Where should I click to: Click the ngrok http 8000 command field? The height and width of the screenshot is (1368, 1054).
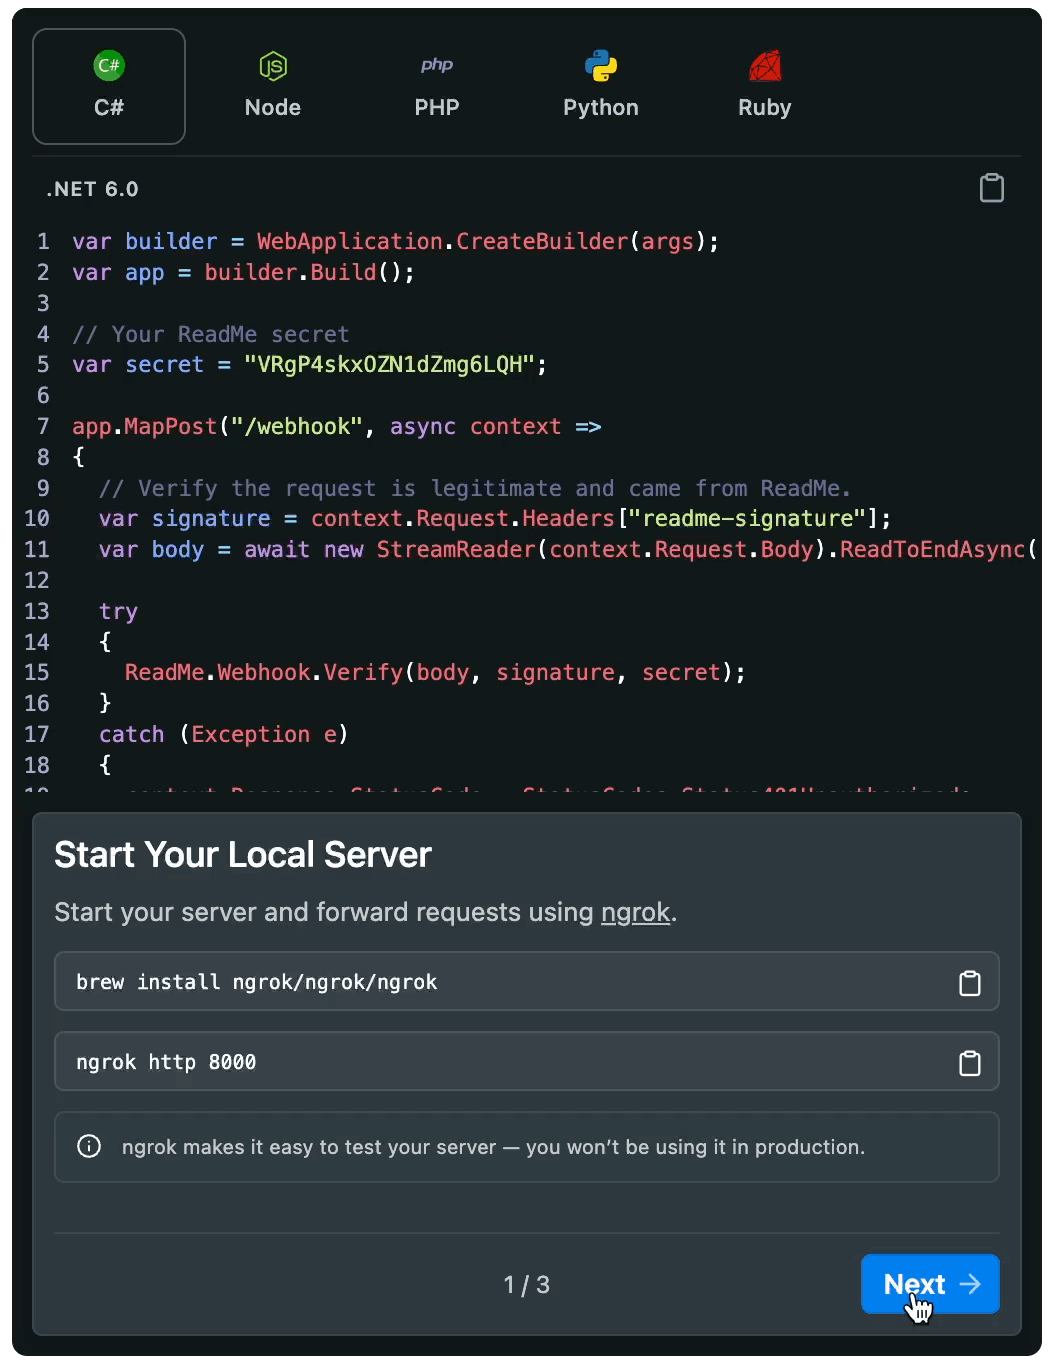click(527, 1061)
